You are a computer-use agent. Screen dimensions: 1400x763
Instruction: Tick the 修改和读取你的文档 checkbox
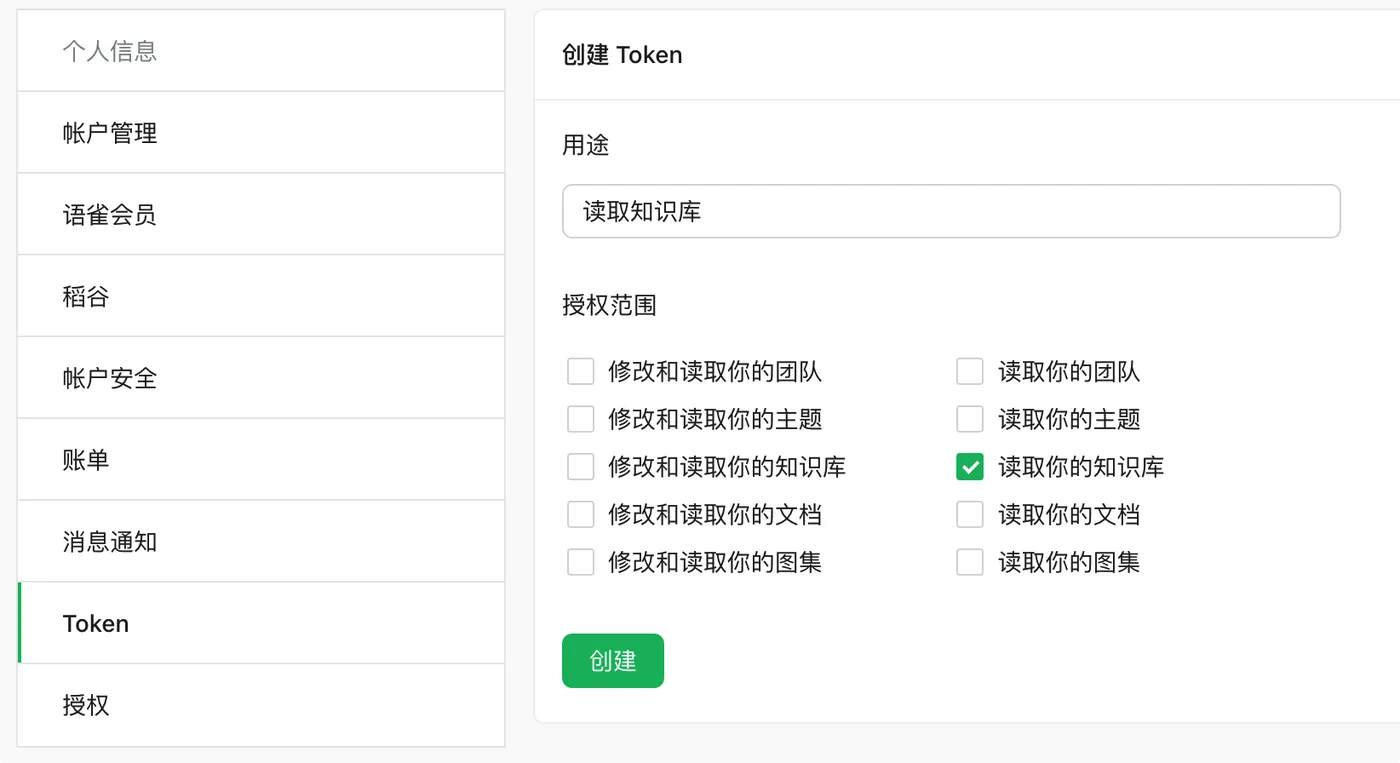click(x=581, y=515)
